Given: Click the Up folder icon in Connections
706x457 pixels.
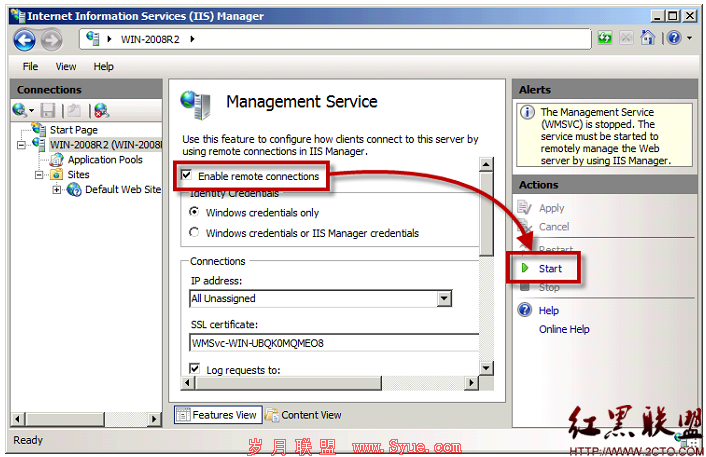Looking at the screenshot, I should (75, 110).
